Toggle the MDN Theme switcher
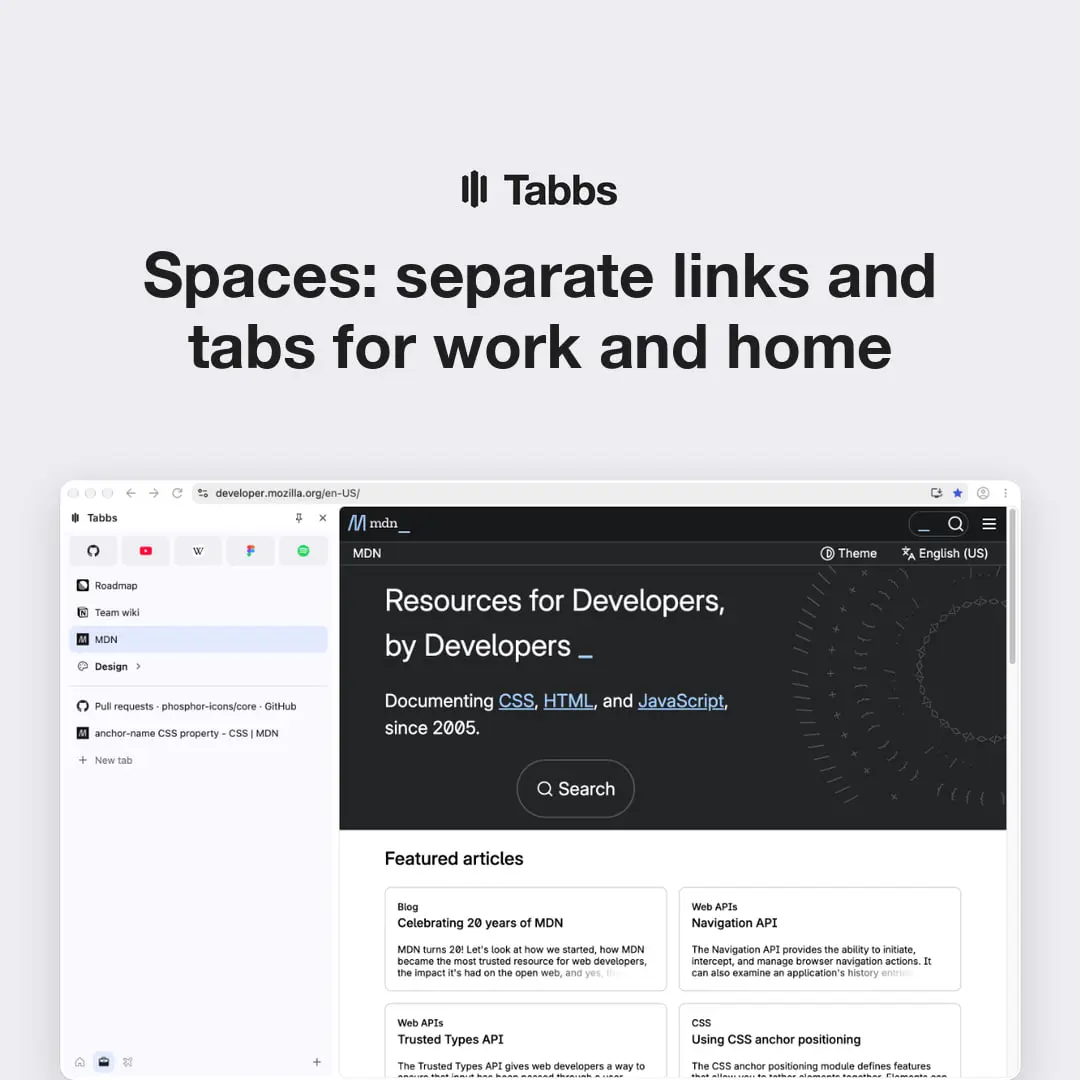Viewport: 1080px width, 1080px height. [849, 553]
